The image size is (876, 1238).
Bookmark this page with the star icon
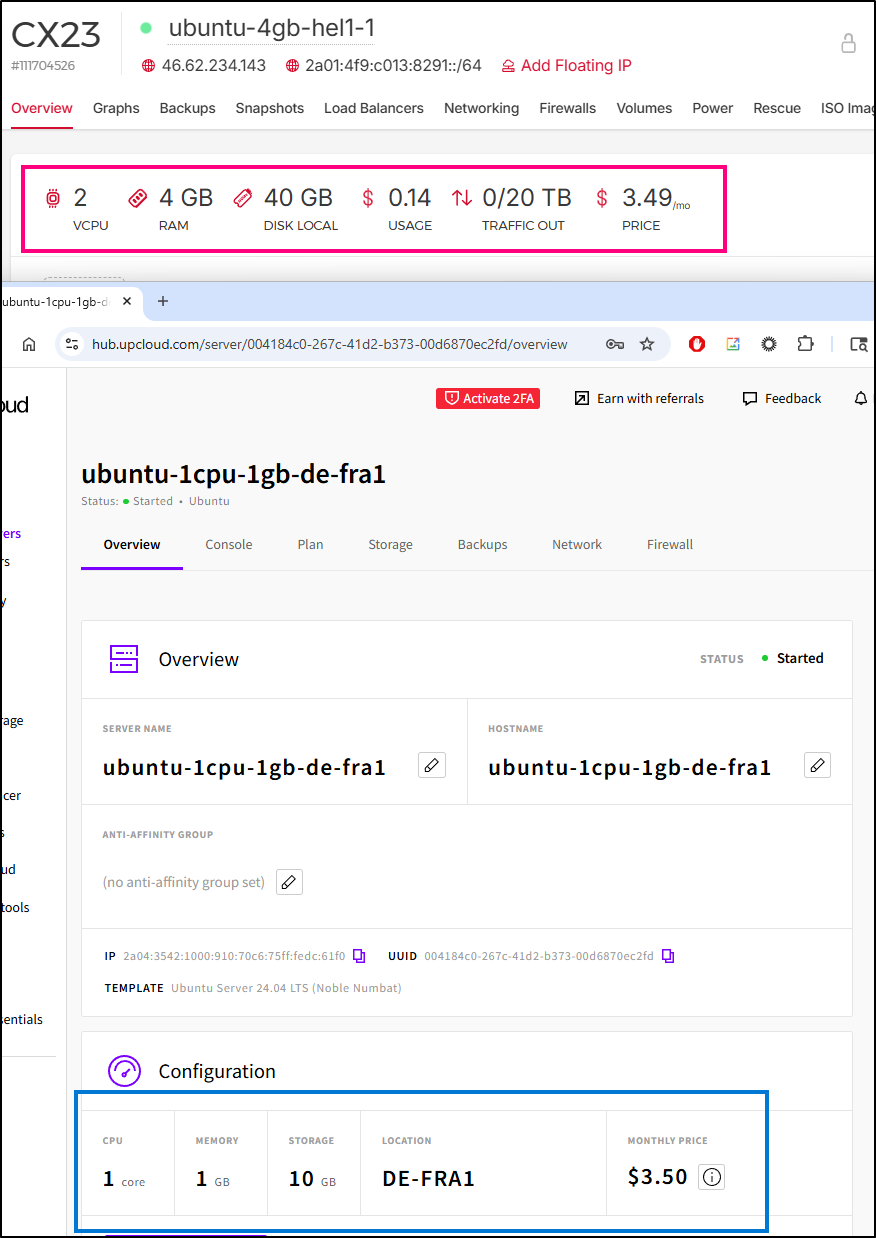point(647,344)
